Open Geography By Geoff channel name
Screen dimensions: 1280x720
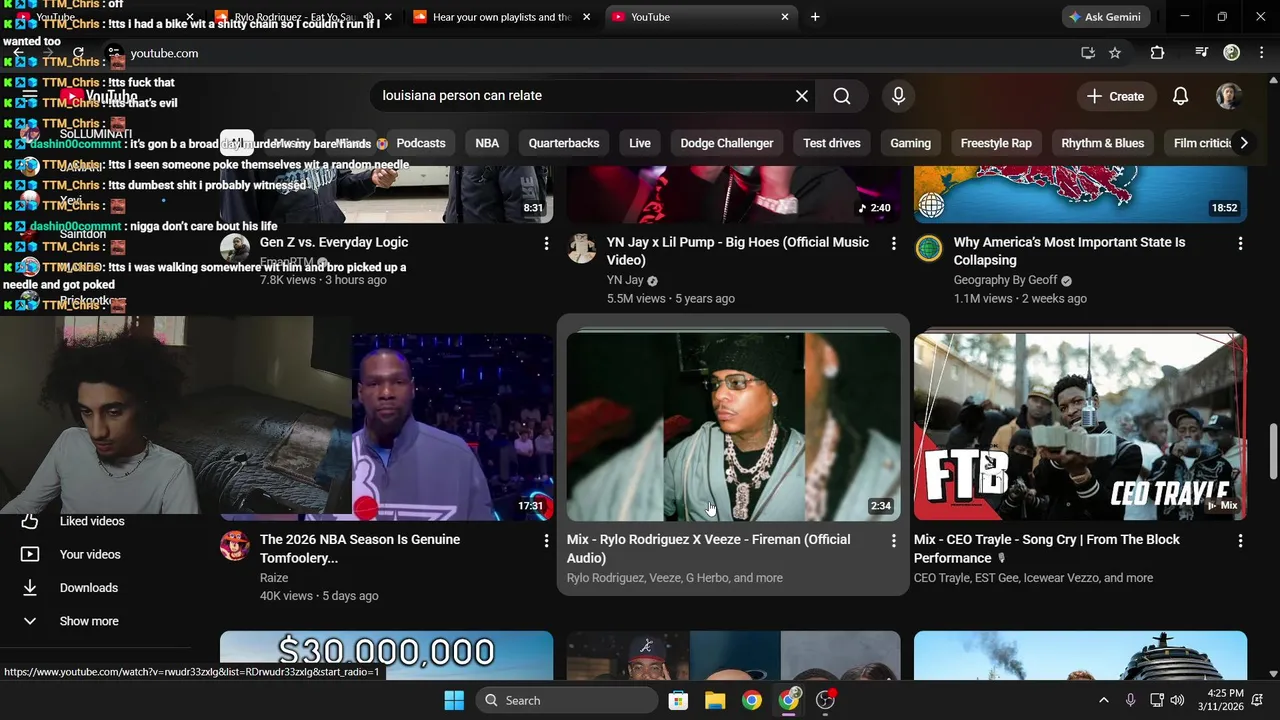1005,281
